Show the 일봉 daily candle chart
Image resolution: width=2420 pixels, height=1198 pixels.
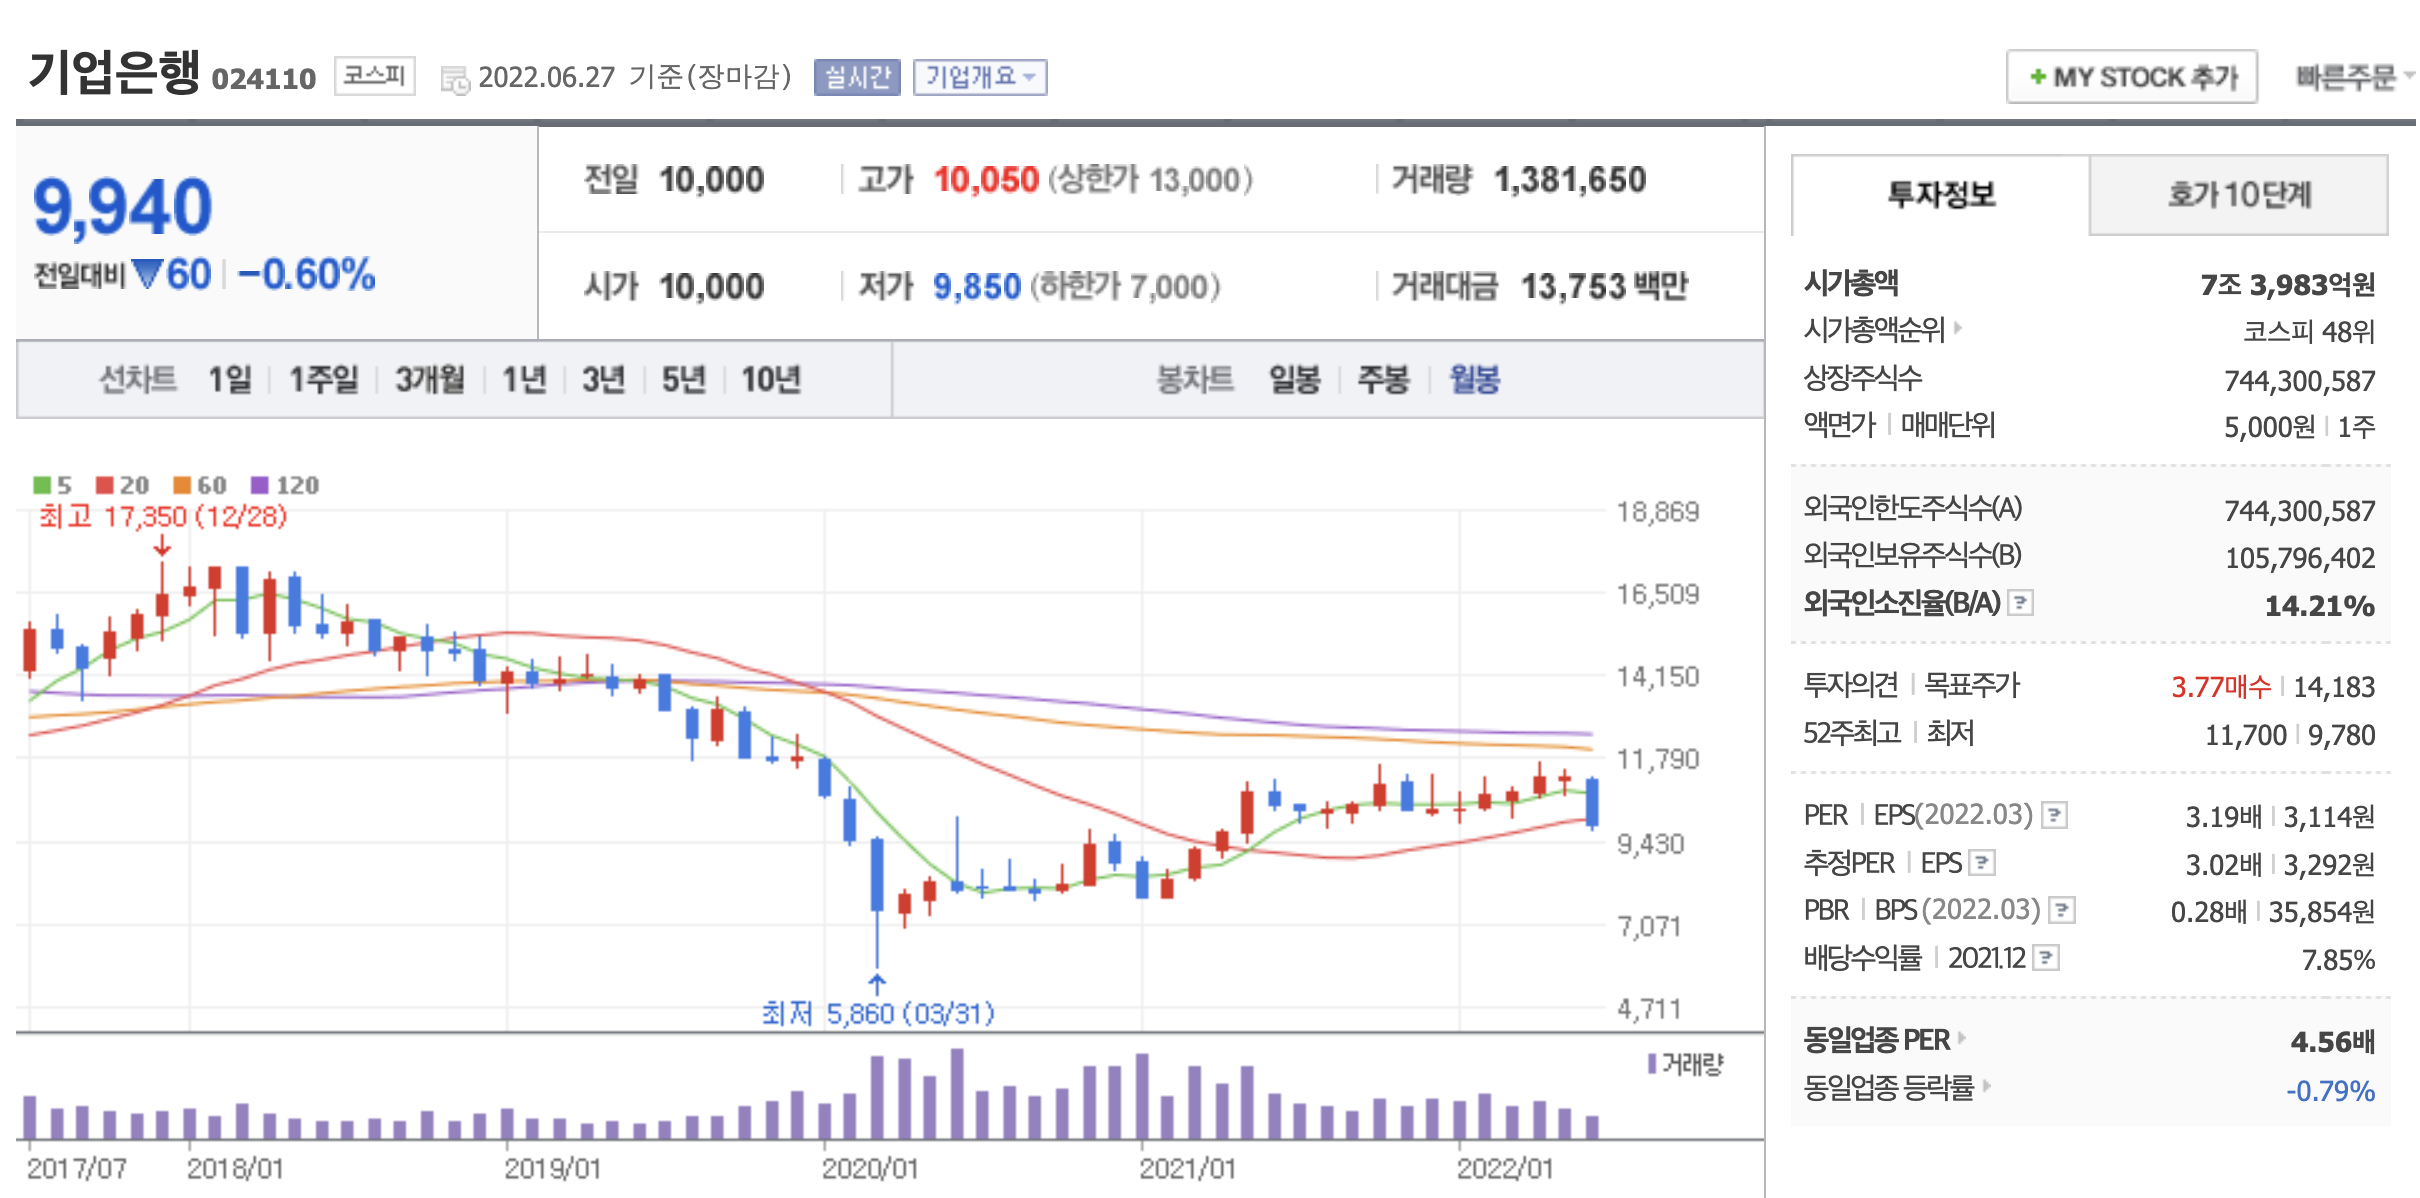click(1295, 380)
